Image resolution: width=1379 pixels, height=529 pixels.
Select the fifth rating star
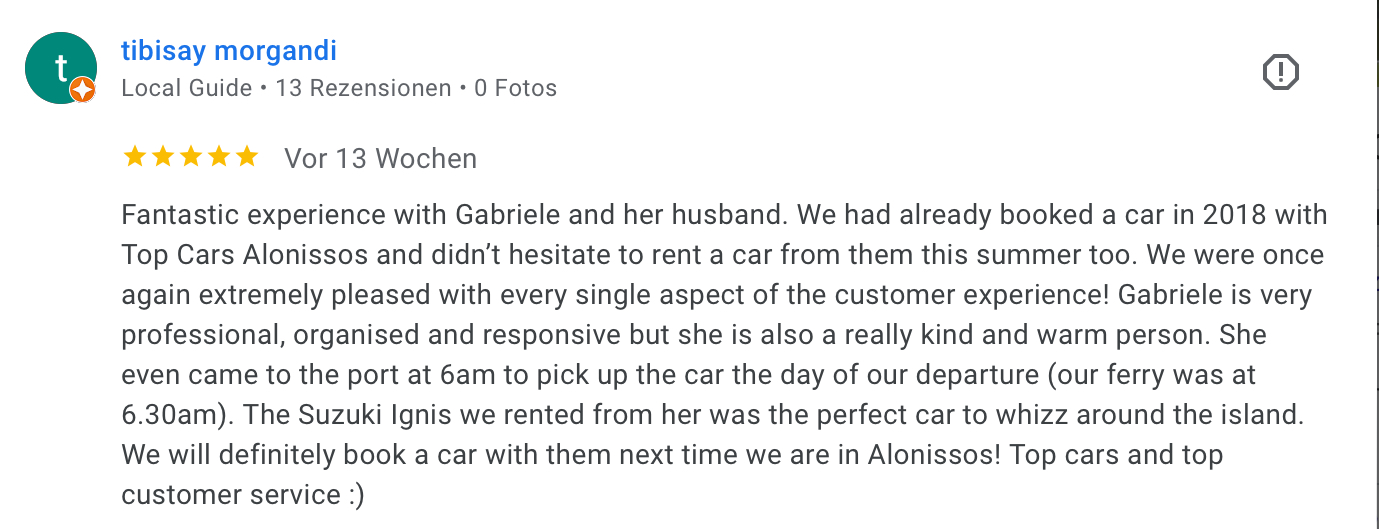pos(246,156)
